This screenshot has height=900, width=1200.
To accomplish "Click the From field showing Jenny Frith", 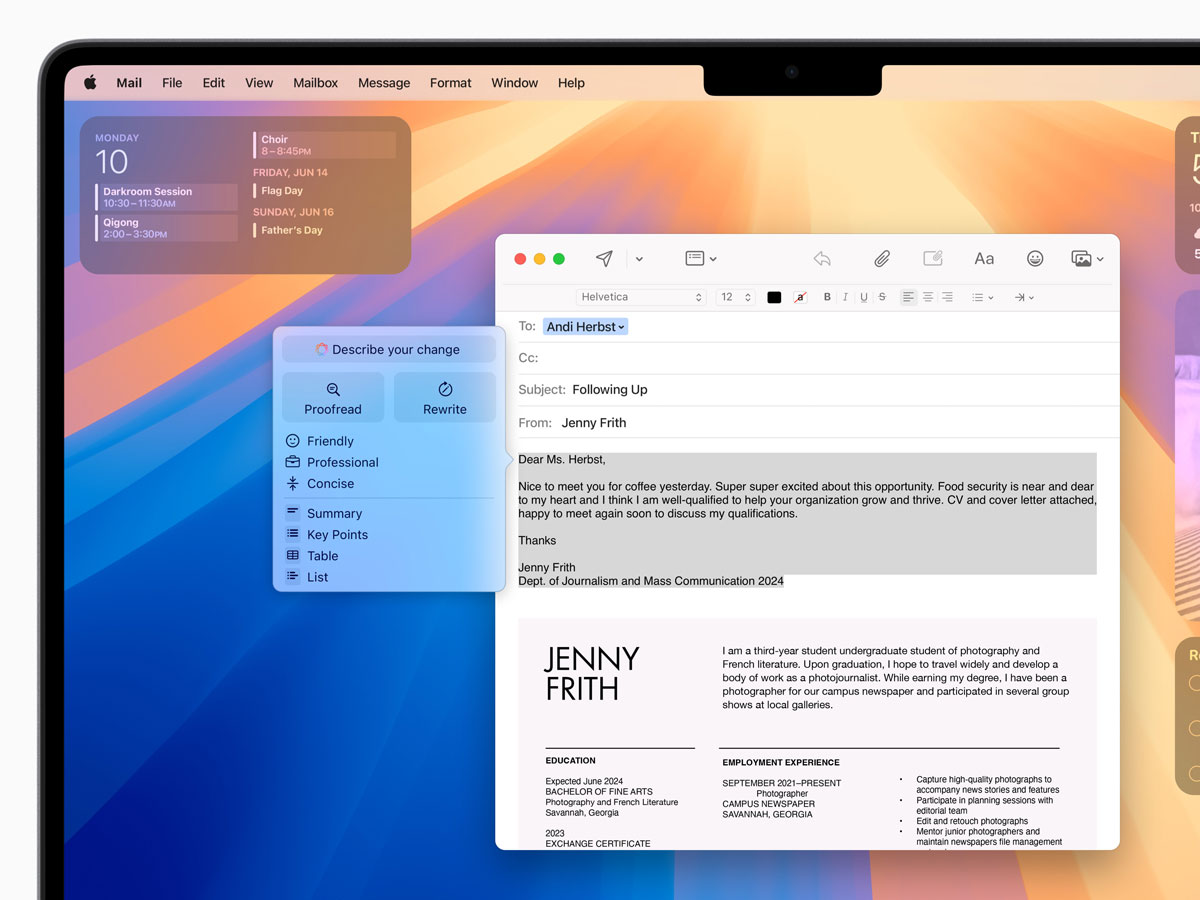I will pos(807,422).
